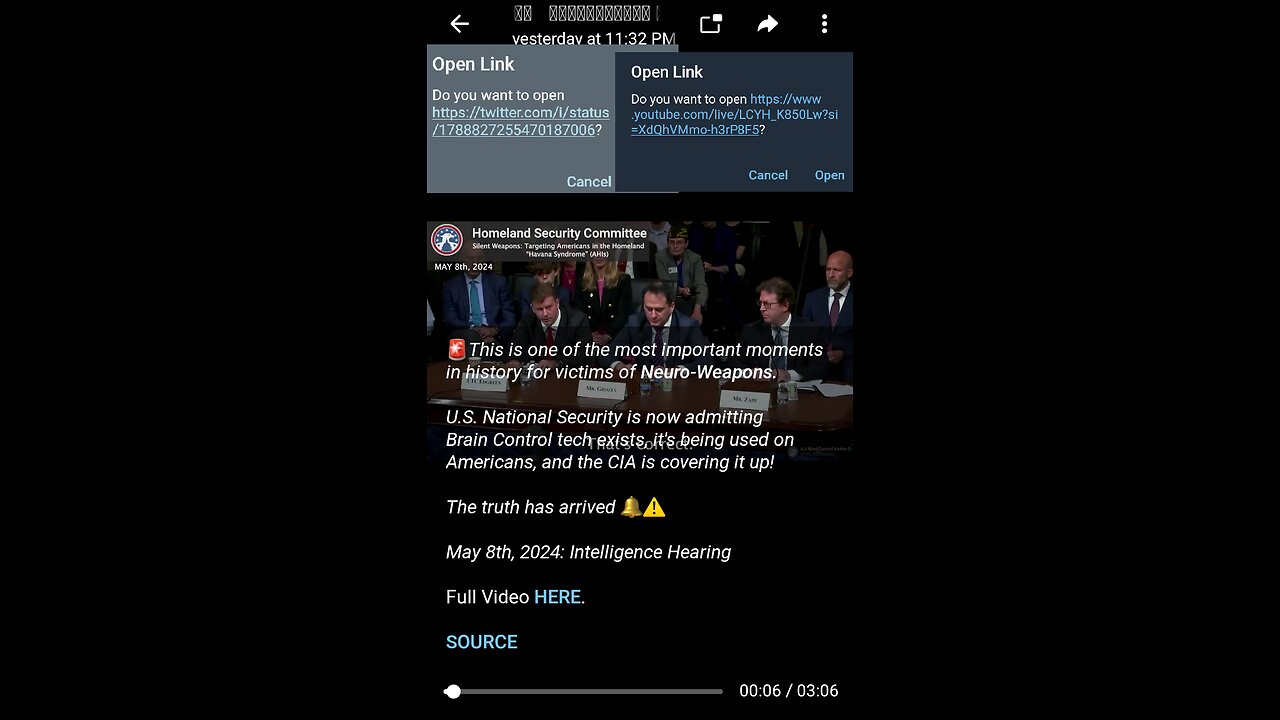1280x720 pixels.
Task: Follow the HERE full video link
Action: (x=557, y=597)
